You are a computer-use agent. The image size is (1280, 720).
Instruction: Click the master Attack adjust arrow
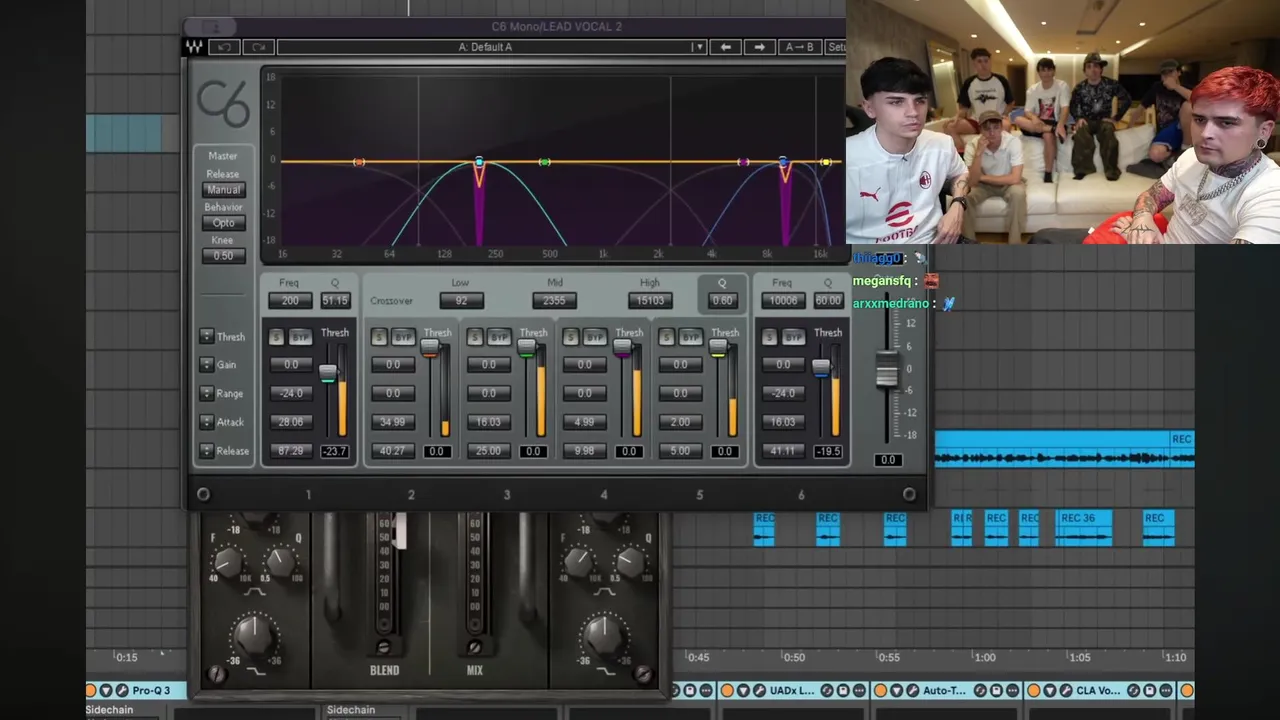(206, 422)
